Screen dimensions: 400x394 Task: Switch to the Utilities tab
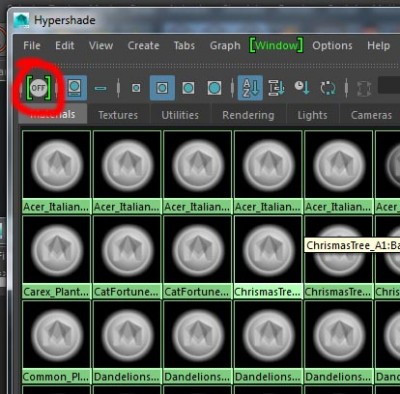click(x=180, y=115)
